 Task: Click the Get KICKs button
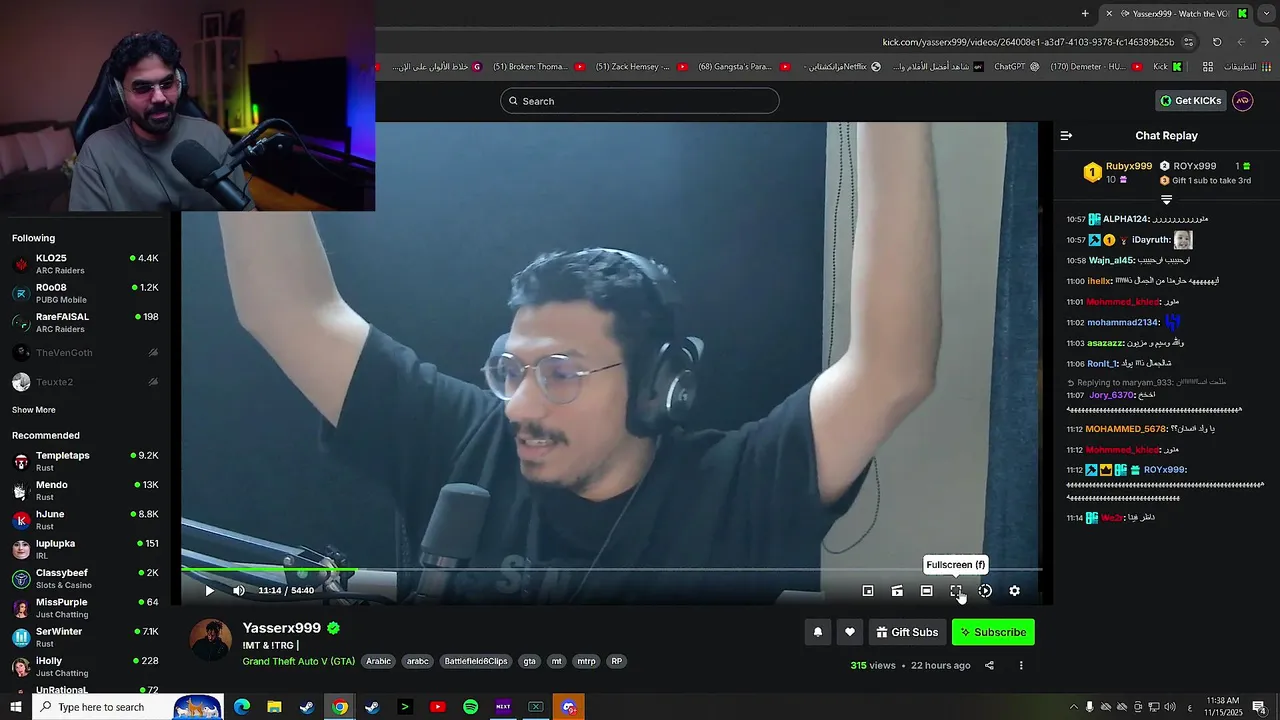pos(1191,101)
